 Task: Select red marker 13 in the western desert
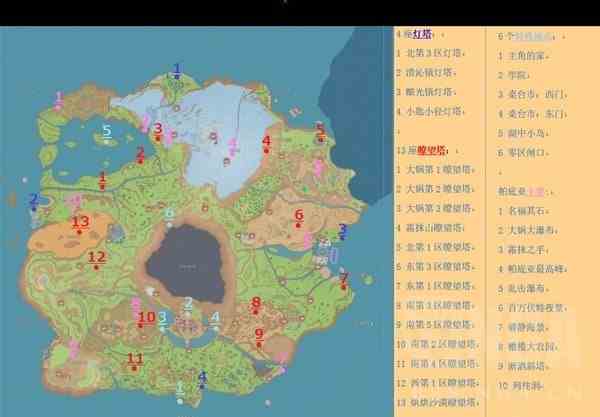pos(80,224)
